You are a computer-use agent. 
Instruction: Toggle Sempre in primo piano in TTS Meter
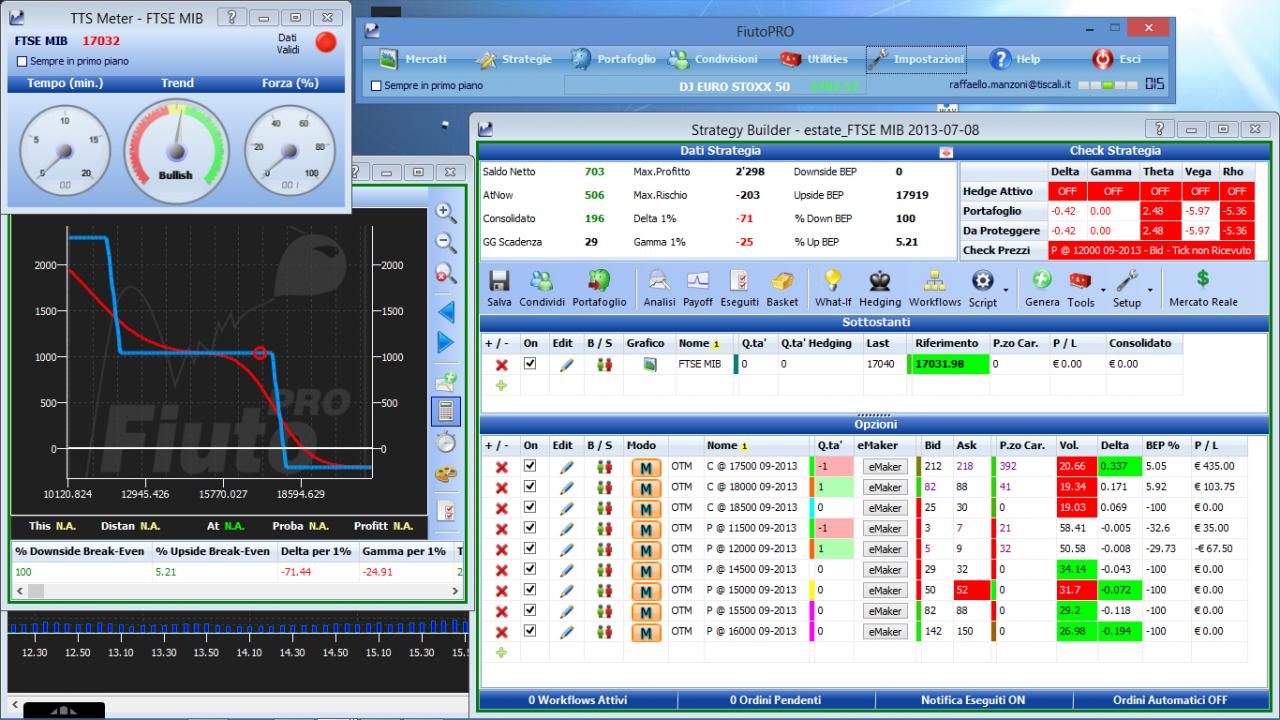pos(23,61)
